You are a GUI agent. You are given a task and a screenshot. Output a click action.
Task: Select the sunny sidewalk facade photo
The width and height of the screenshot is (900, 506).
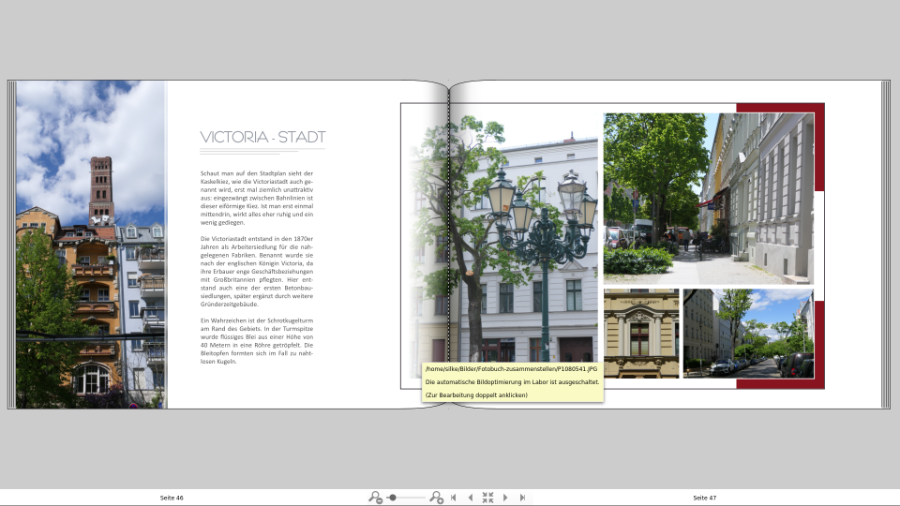pos(708,198)
